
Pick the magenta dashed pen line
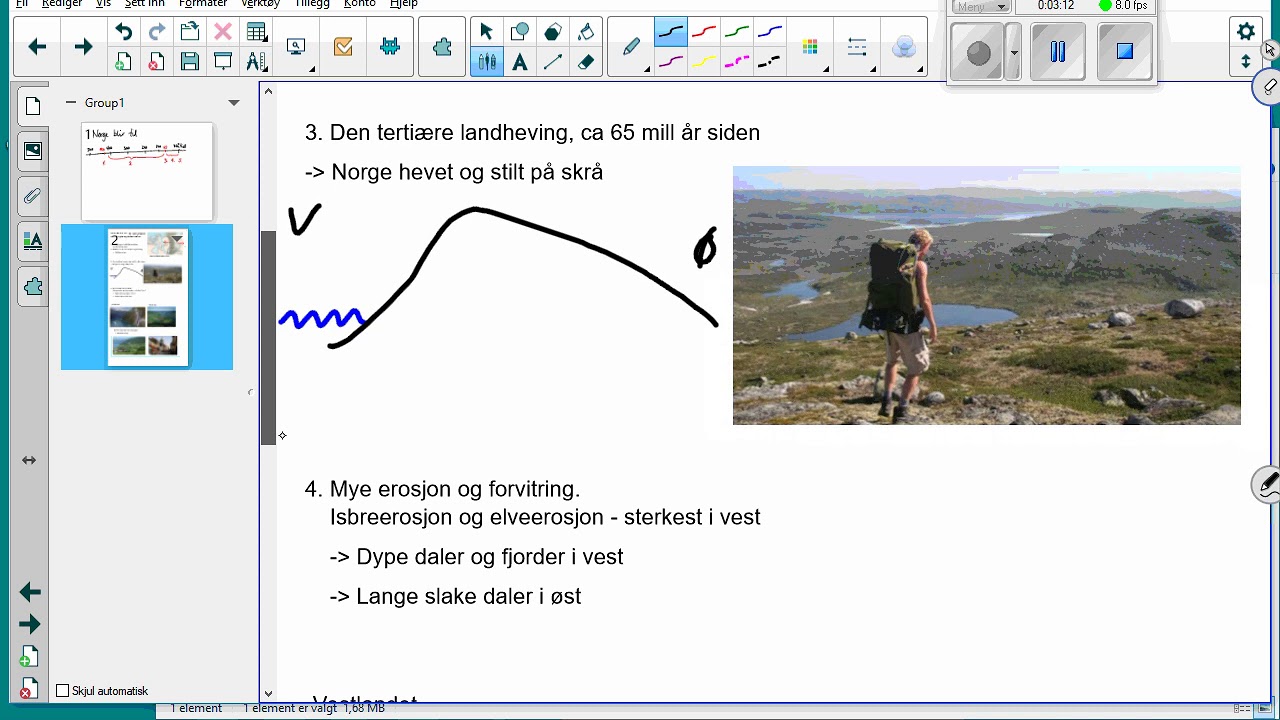tap(737, 62)
